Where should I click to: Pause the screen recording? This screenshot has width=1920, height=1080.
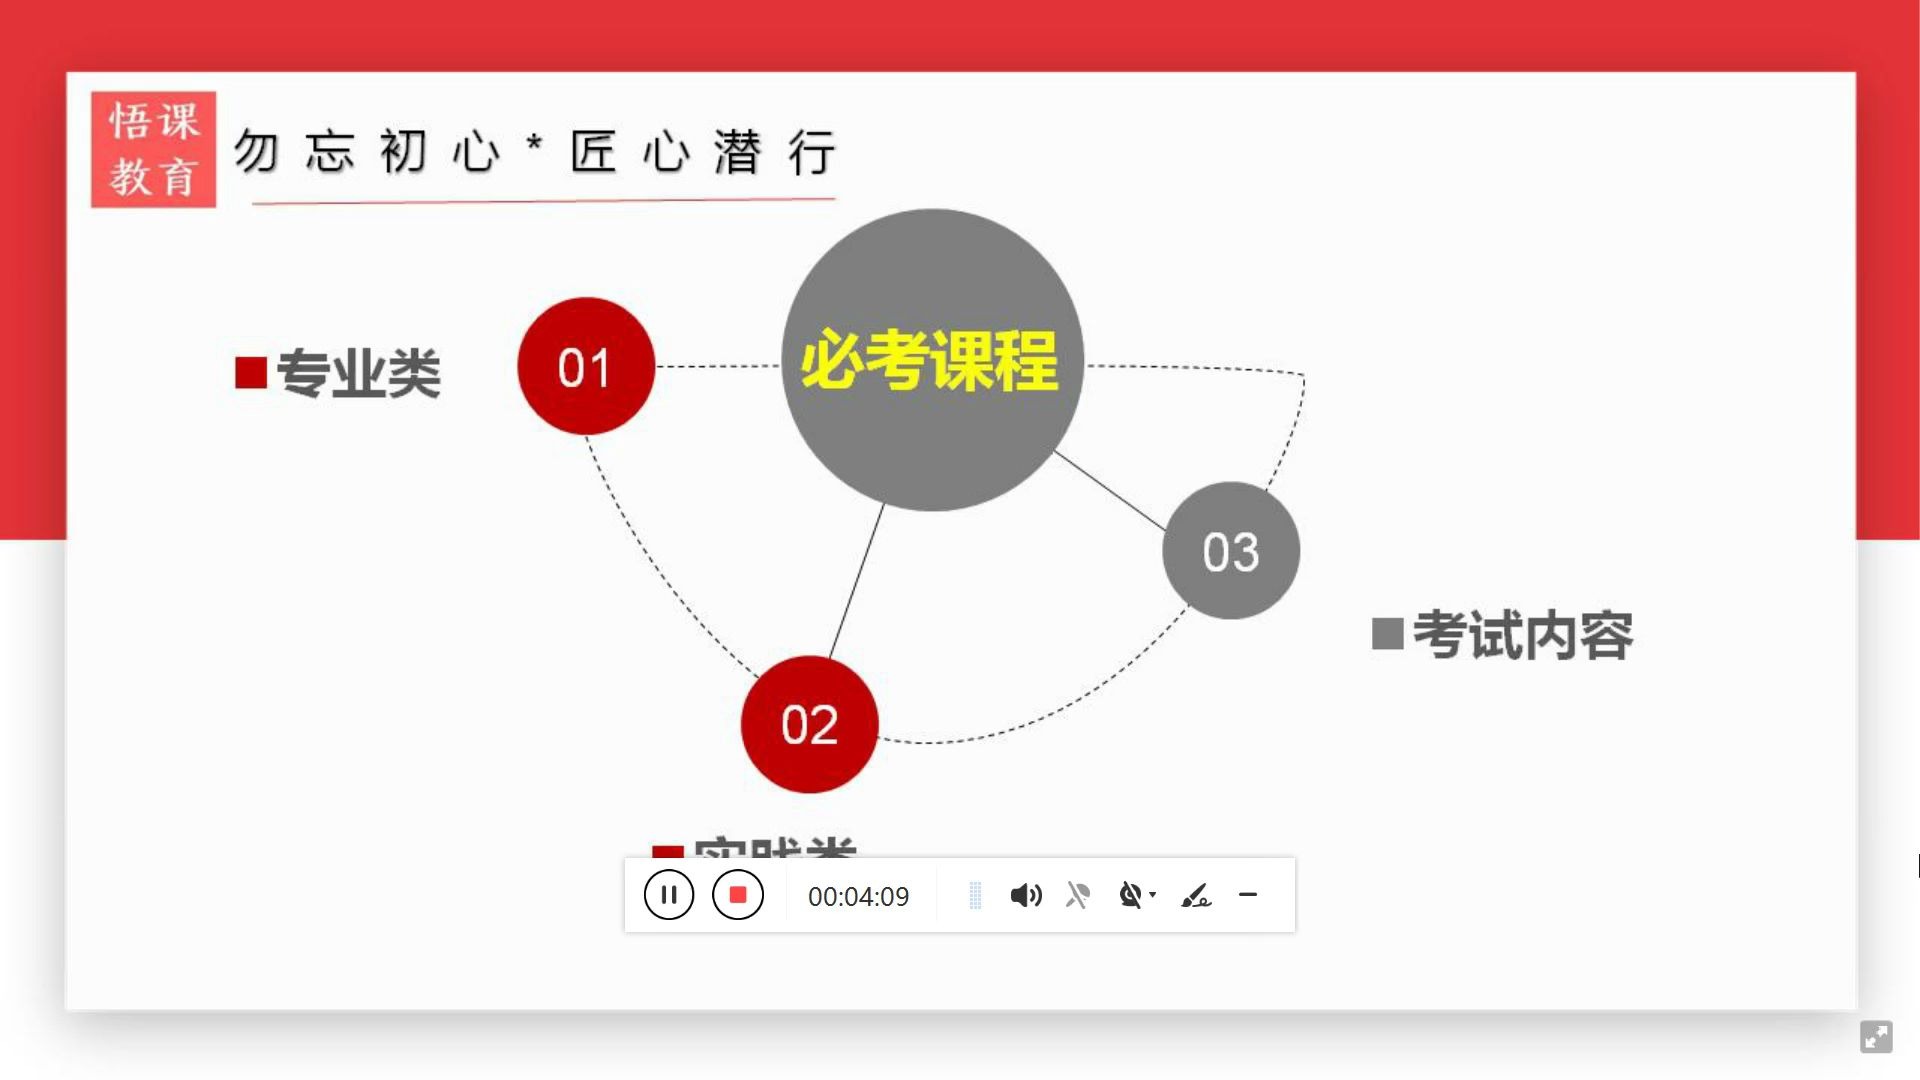tap(669, 895)
